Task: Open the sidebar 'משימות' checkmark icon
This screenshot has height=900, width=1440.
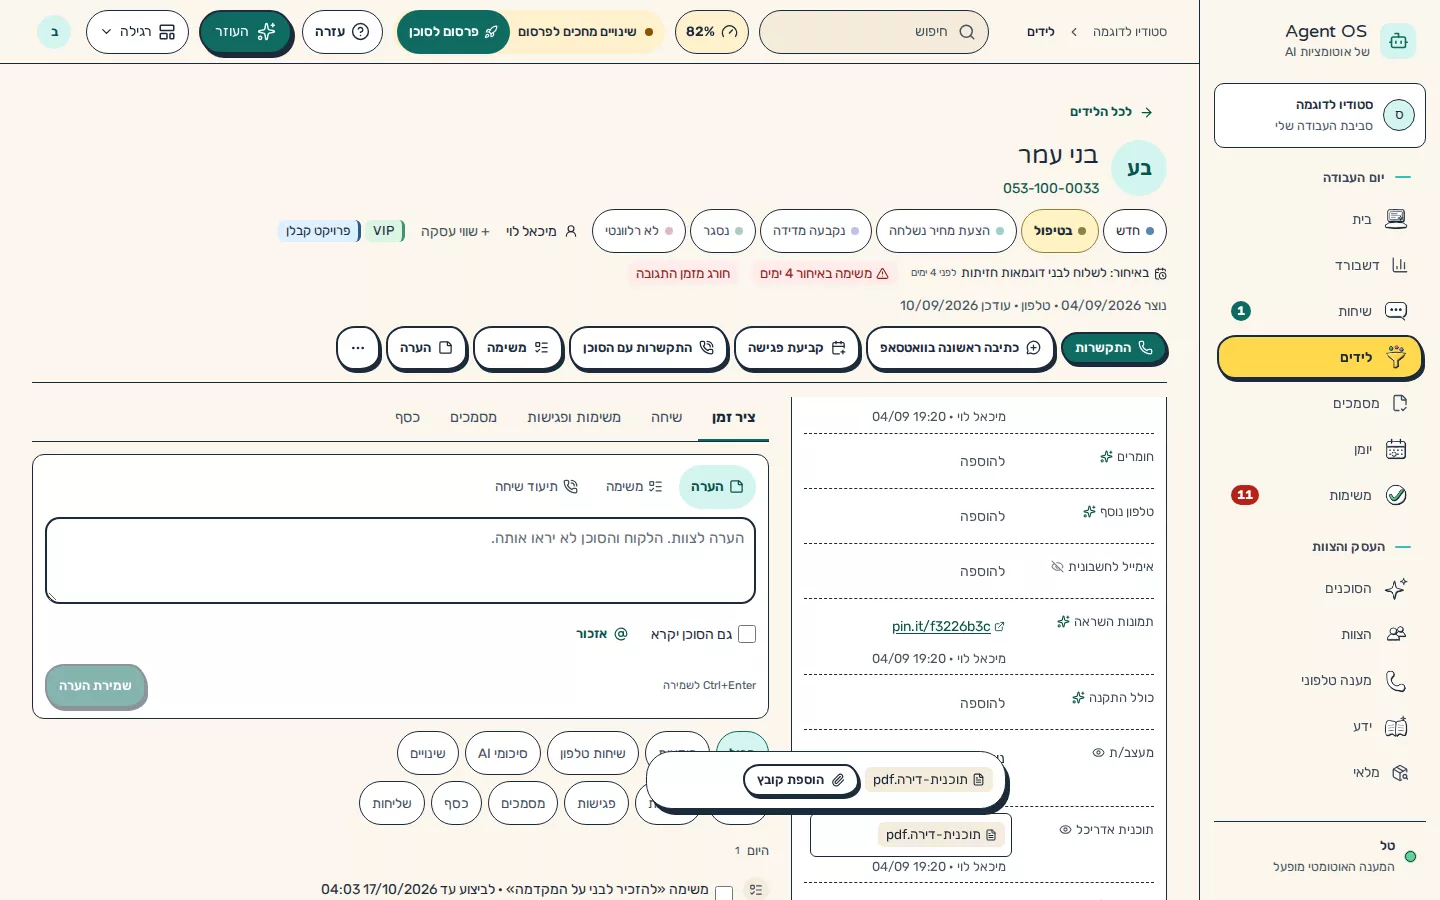Action: (x=1396, y=495)
